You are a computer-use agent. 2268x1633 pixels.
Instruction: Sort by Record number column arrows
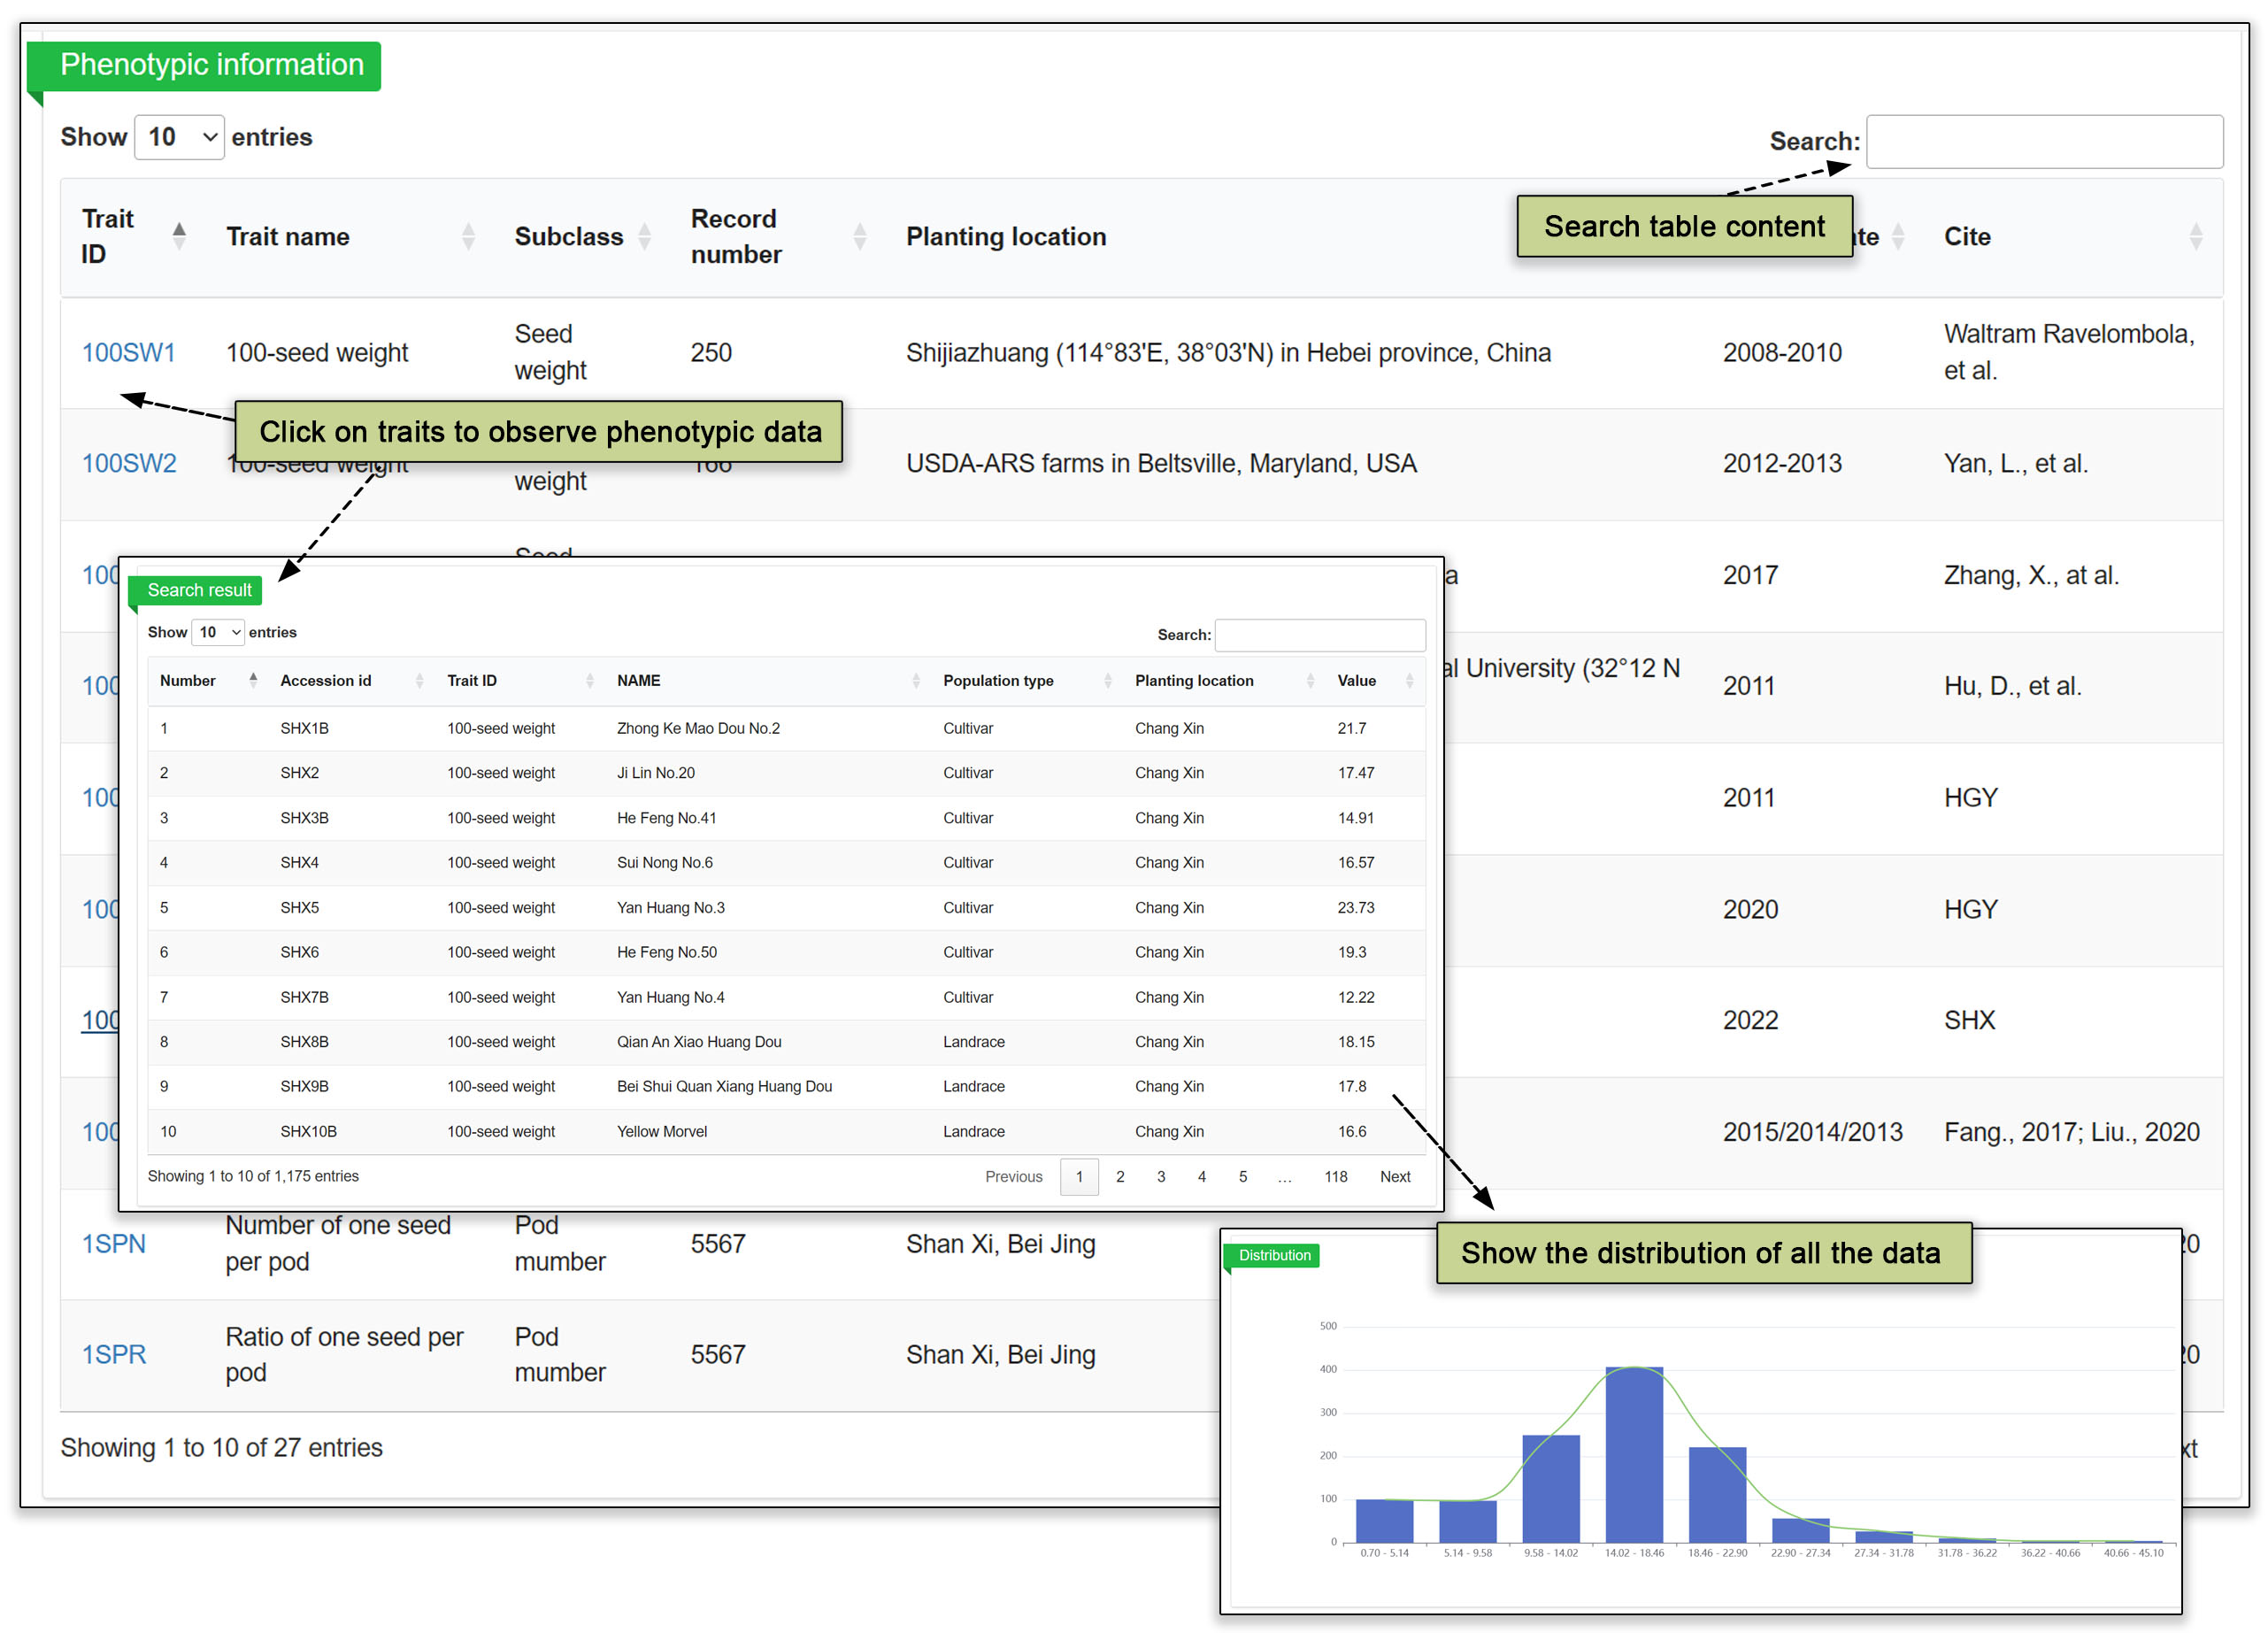point(859,237)
